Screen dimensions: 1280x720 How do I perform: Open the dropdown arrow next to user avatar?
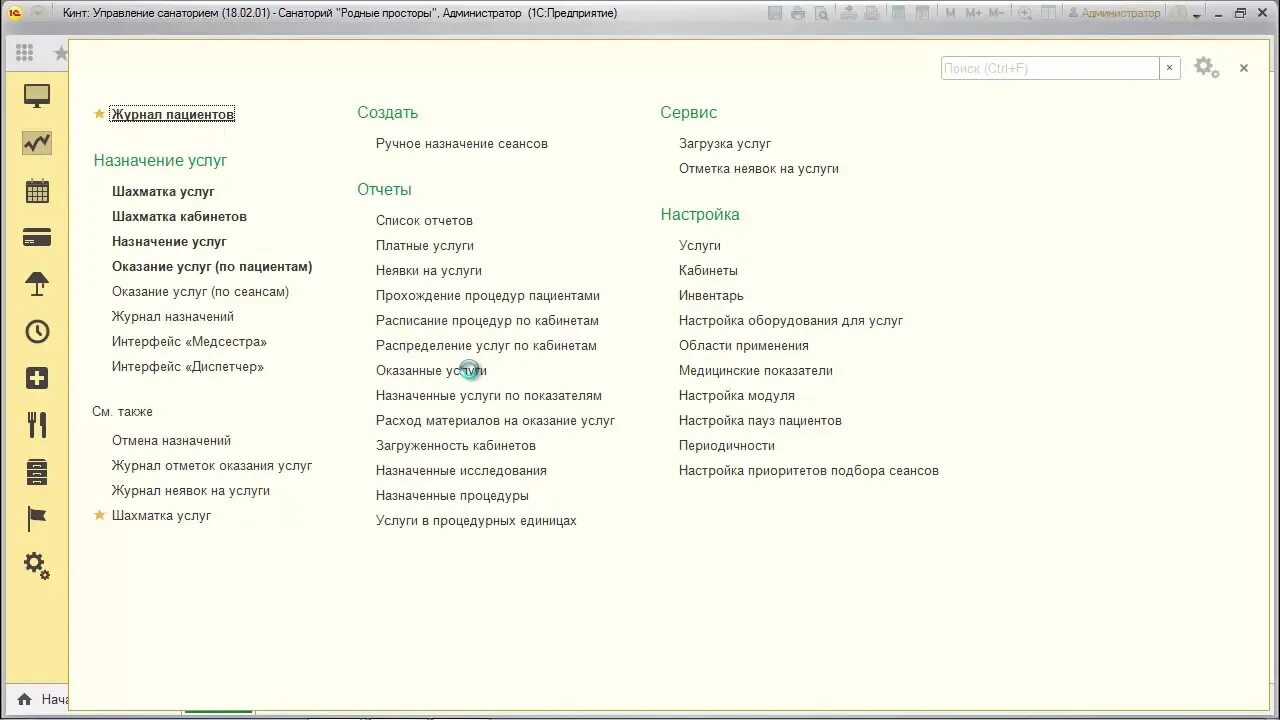click(x=1196, y=15)
